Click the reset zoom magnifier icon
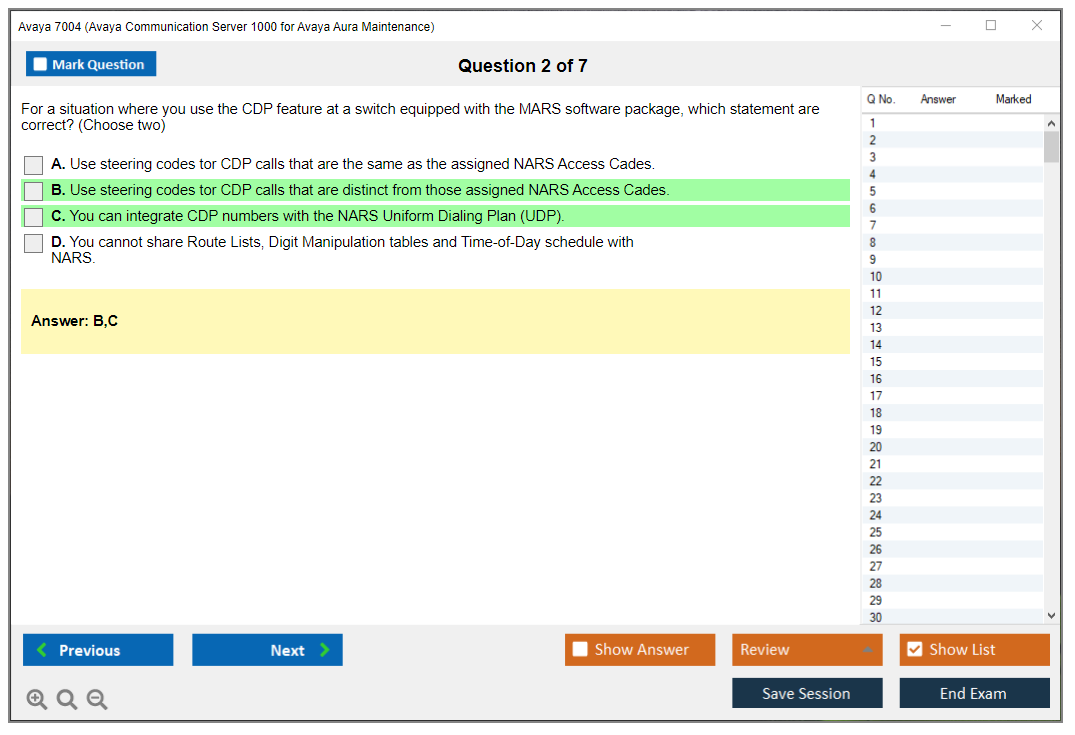Screen dimensions: 1075x735 pyautogui.click(x=67, y=700)
